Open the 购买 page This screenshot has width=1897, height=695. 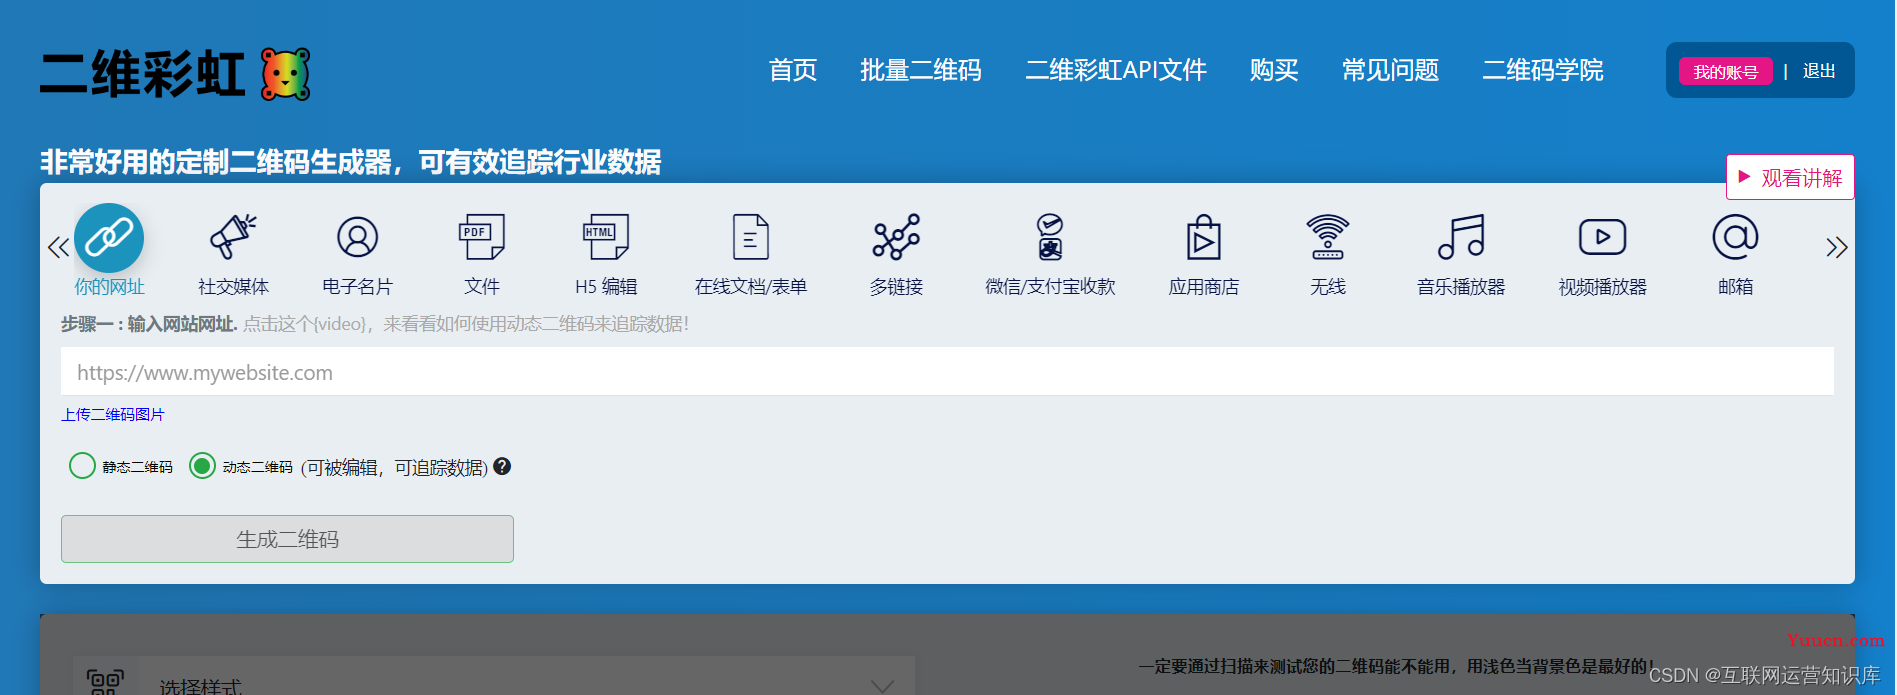[1274, 70]
